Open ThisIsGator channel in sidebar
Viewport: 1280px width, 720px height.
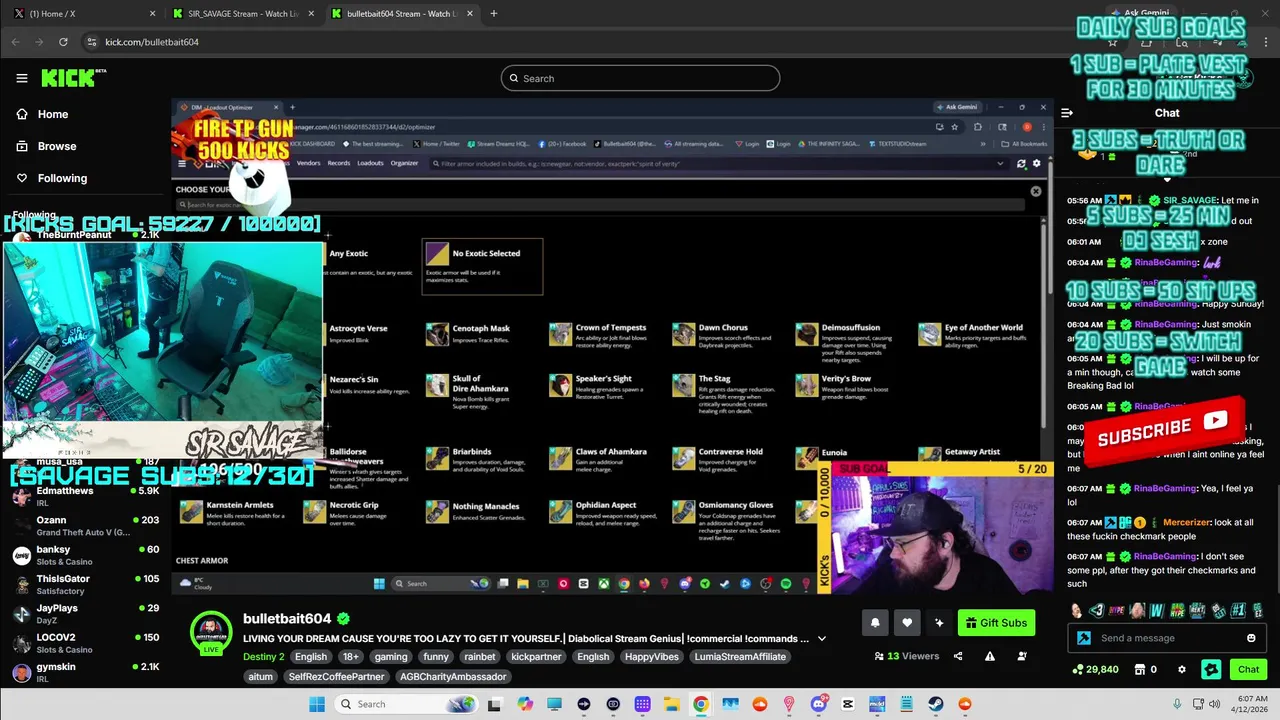pos(84,584)
